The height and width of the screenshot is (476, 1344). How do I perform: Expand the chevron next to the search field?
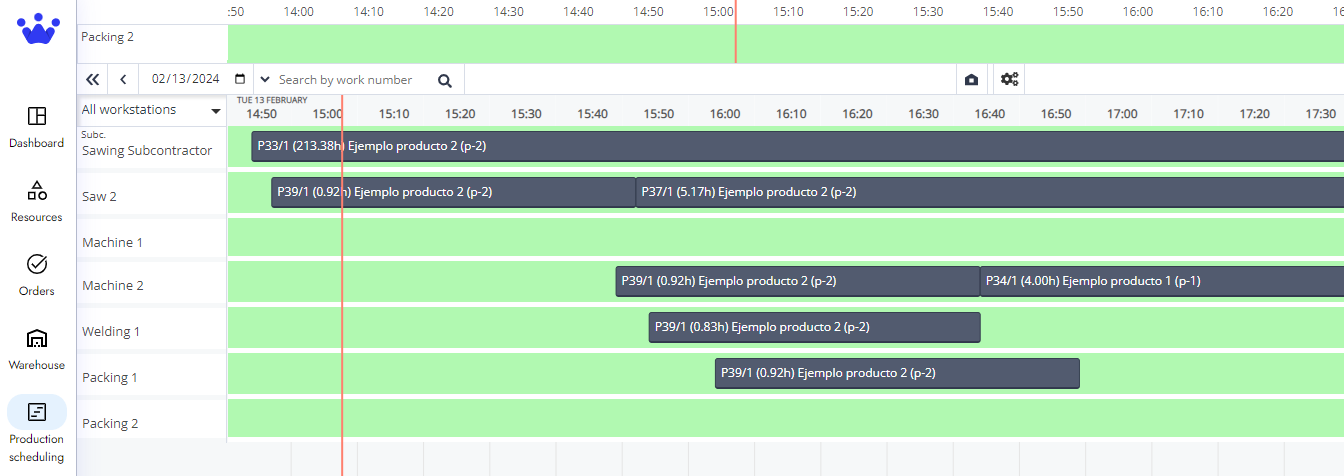tap(264, 79)
